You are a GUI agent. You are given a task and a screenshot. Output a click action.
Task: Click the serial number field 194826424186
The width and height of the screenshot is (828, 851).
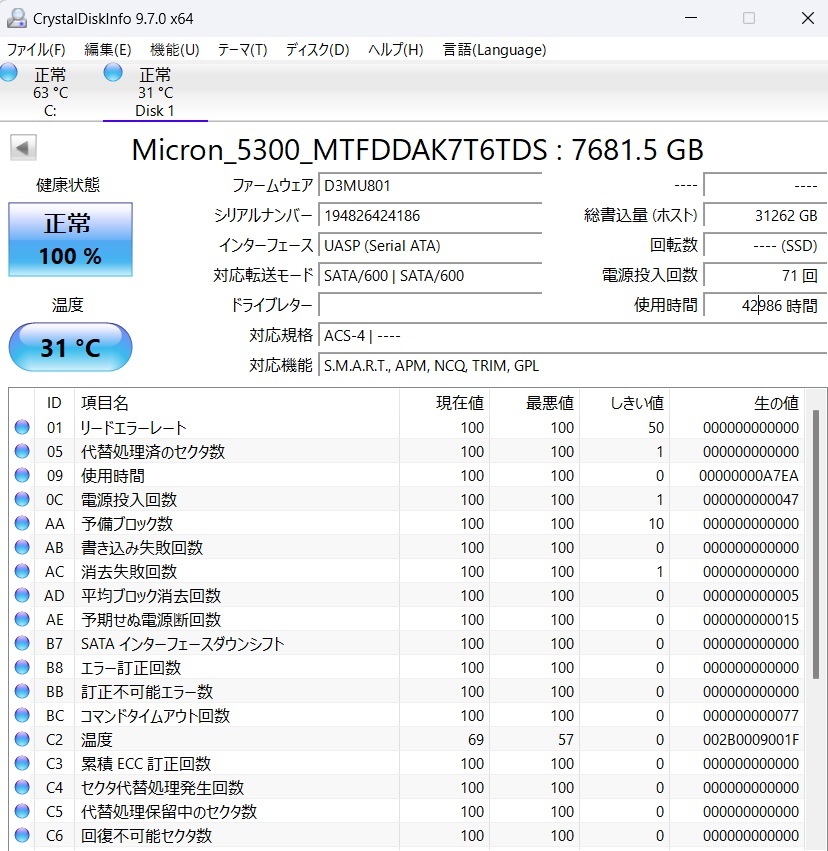[430, 215]
